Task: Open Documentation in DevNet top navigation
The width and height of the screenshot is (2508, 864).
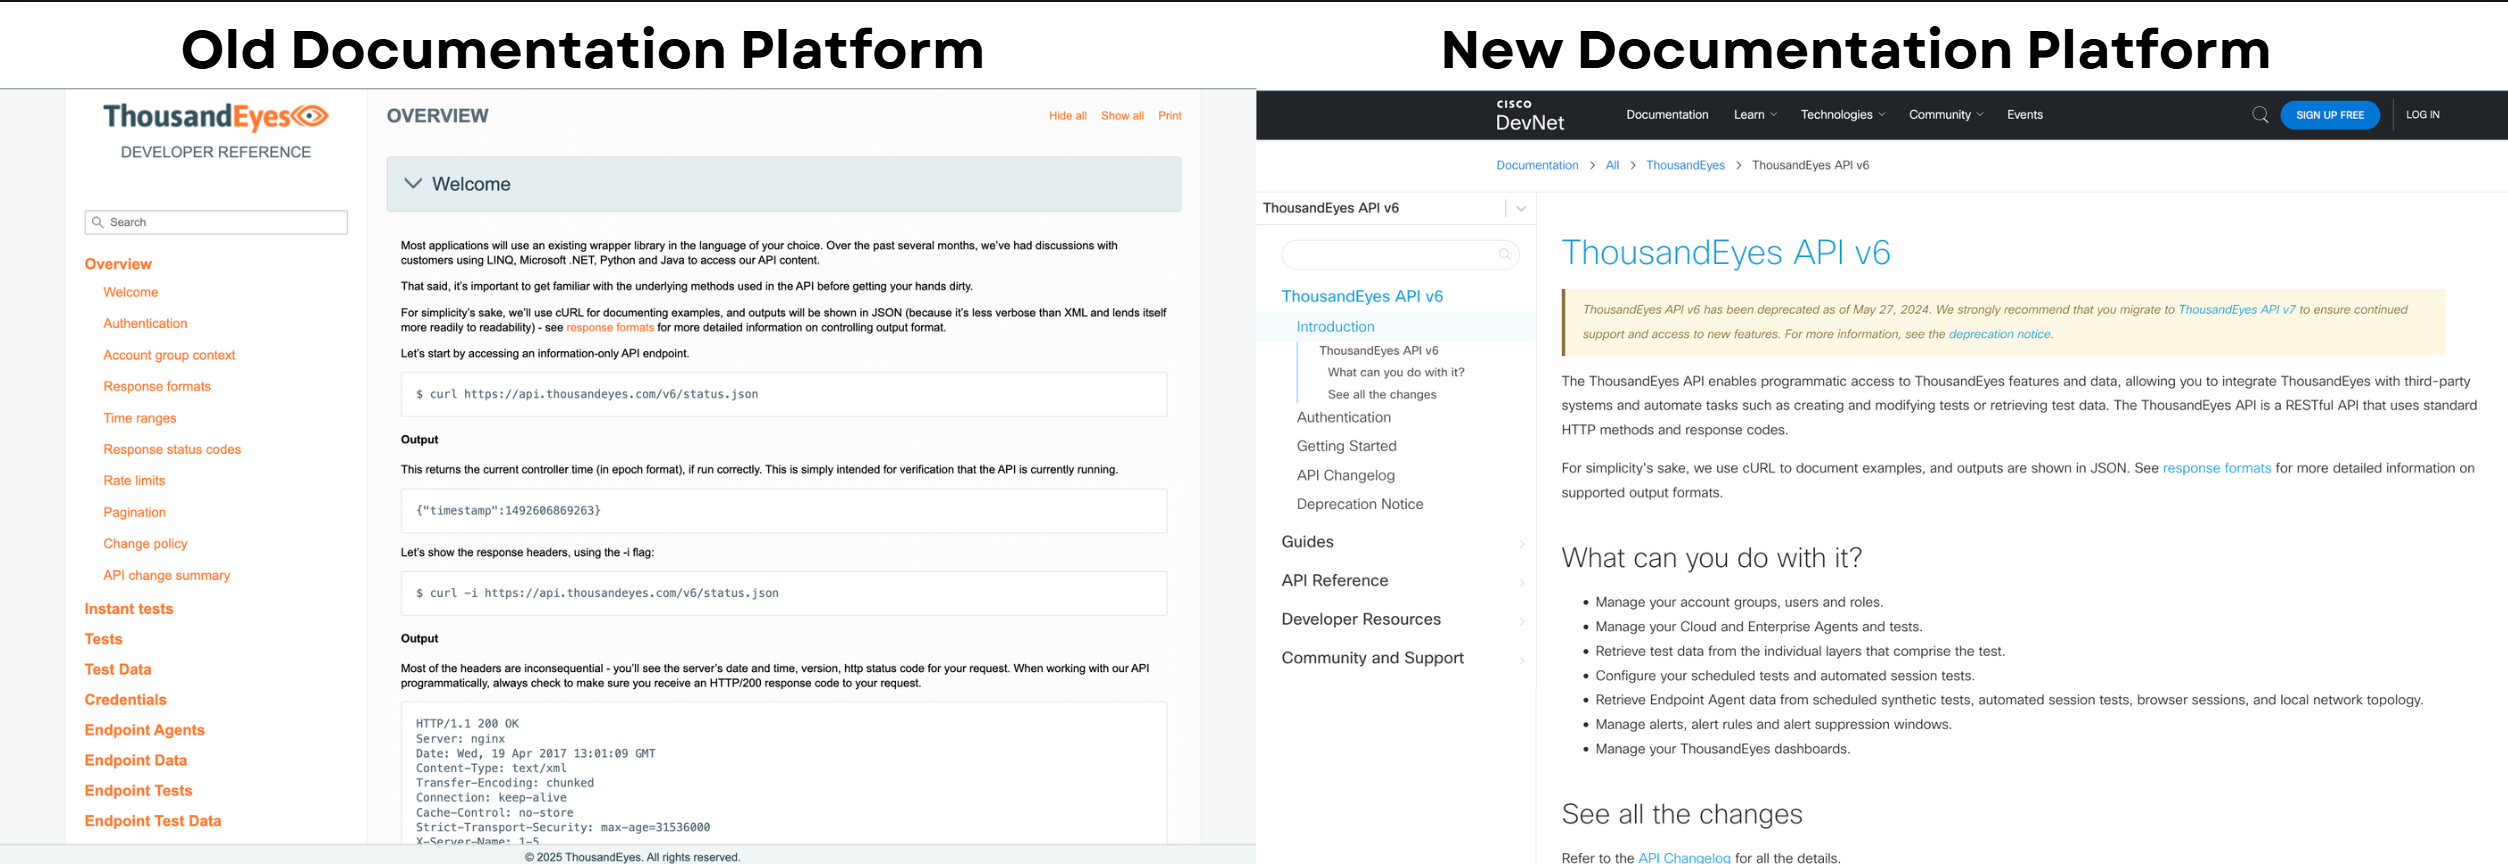Action: pyautogui.click(x=1667, y=115)
